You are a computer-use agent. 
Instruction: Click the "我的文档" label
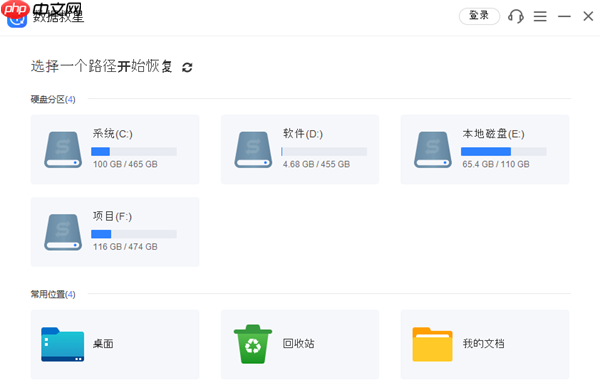[484, 344]
